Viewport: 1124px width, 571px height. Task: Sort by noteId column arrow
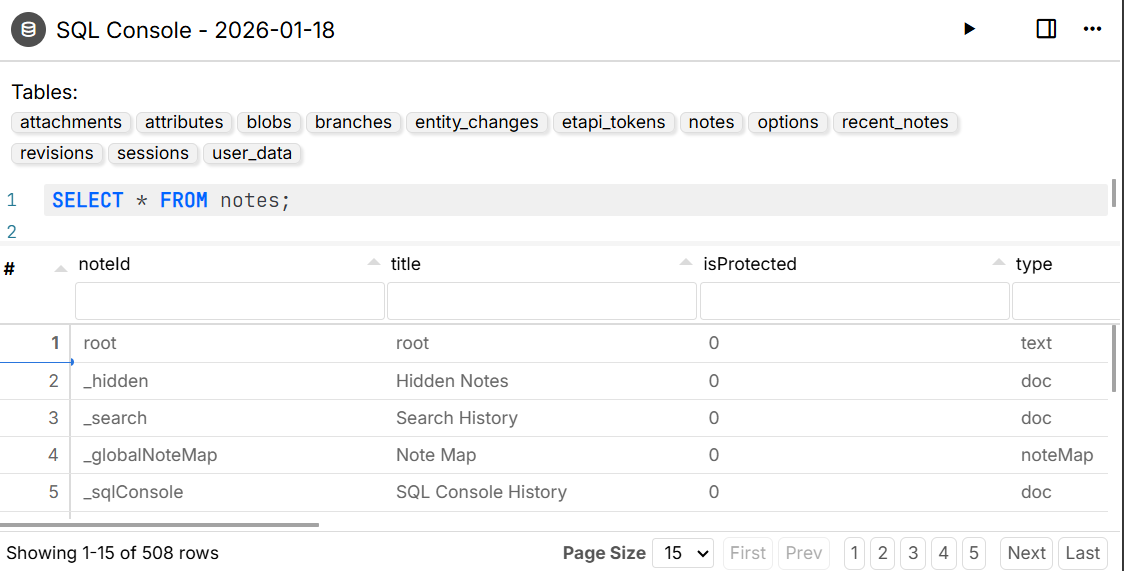pyautogui.click(x=61, y=266)
